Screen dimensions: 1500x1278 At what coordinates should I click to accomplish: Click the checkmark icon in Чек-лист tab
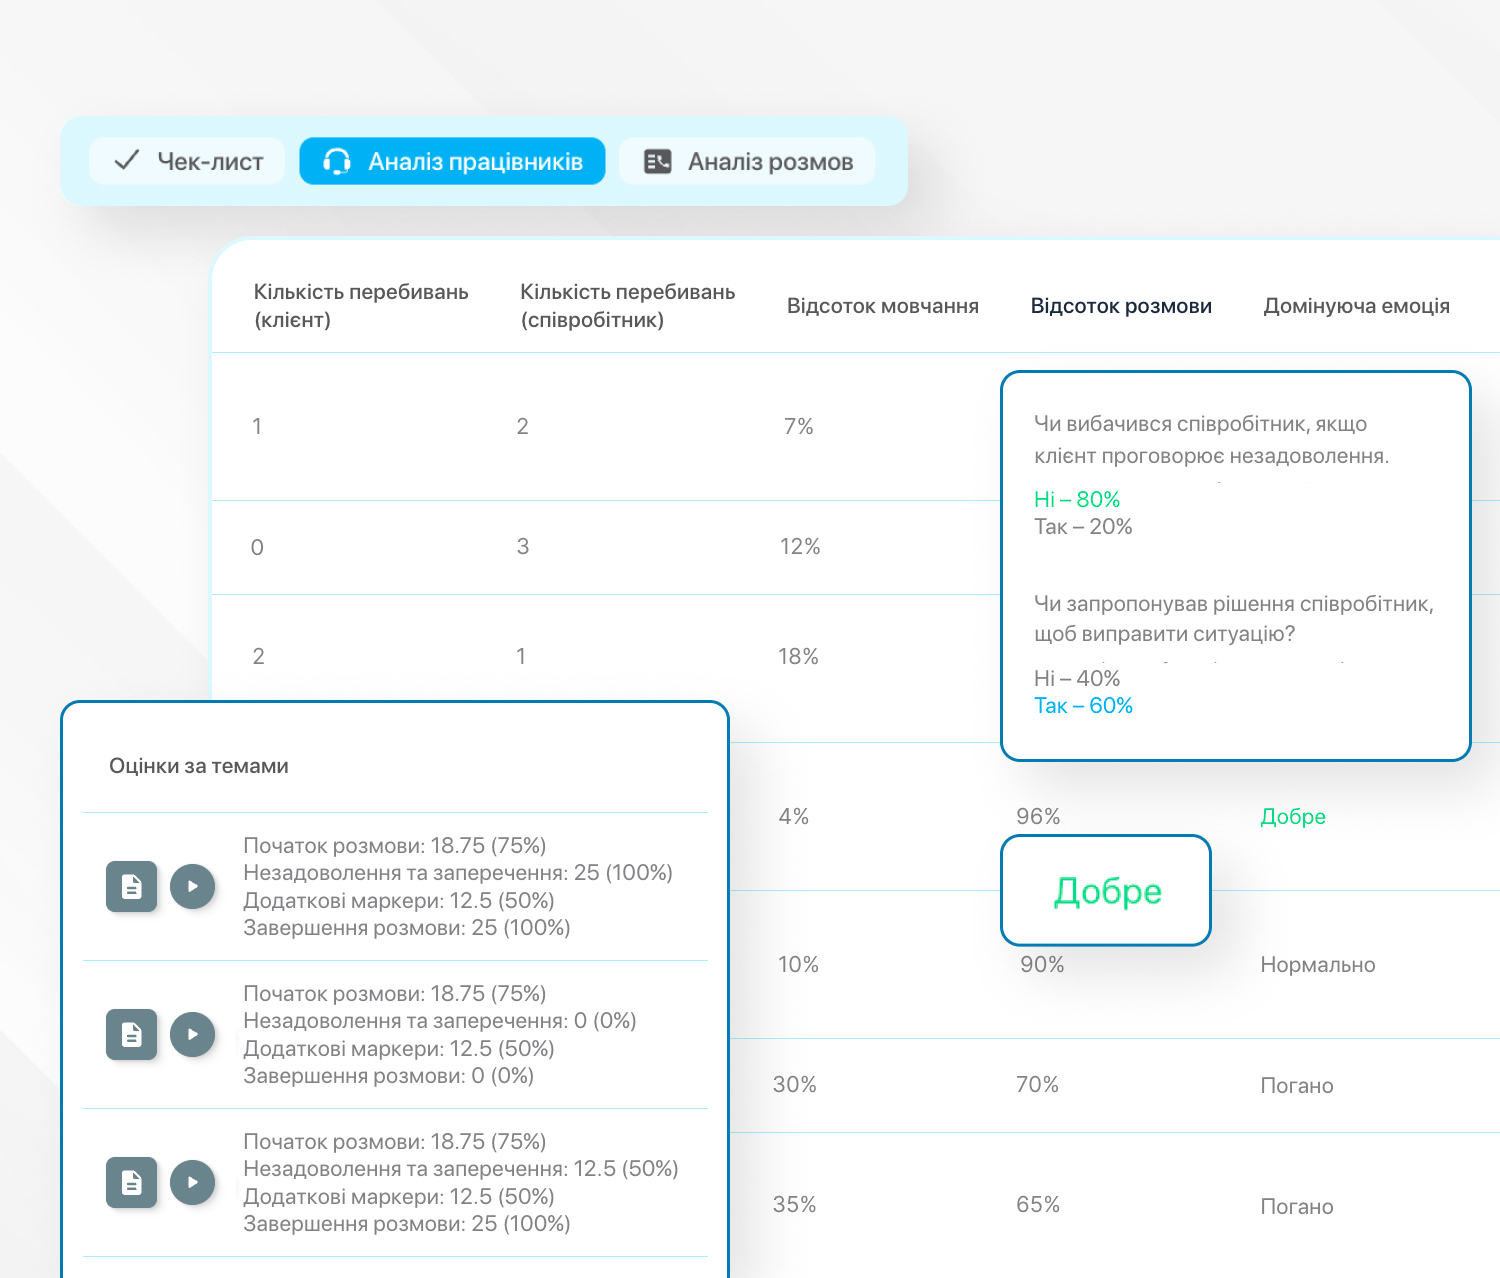(127, 161)
